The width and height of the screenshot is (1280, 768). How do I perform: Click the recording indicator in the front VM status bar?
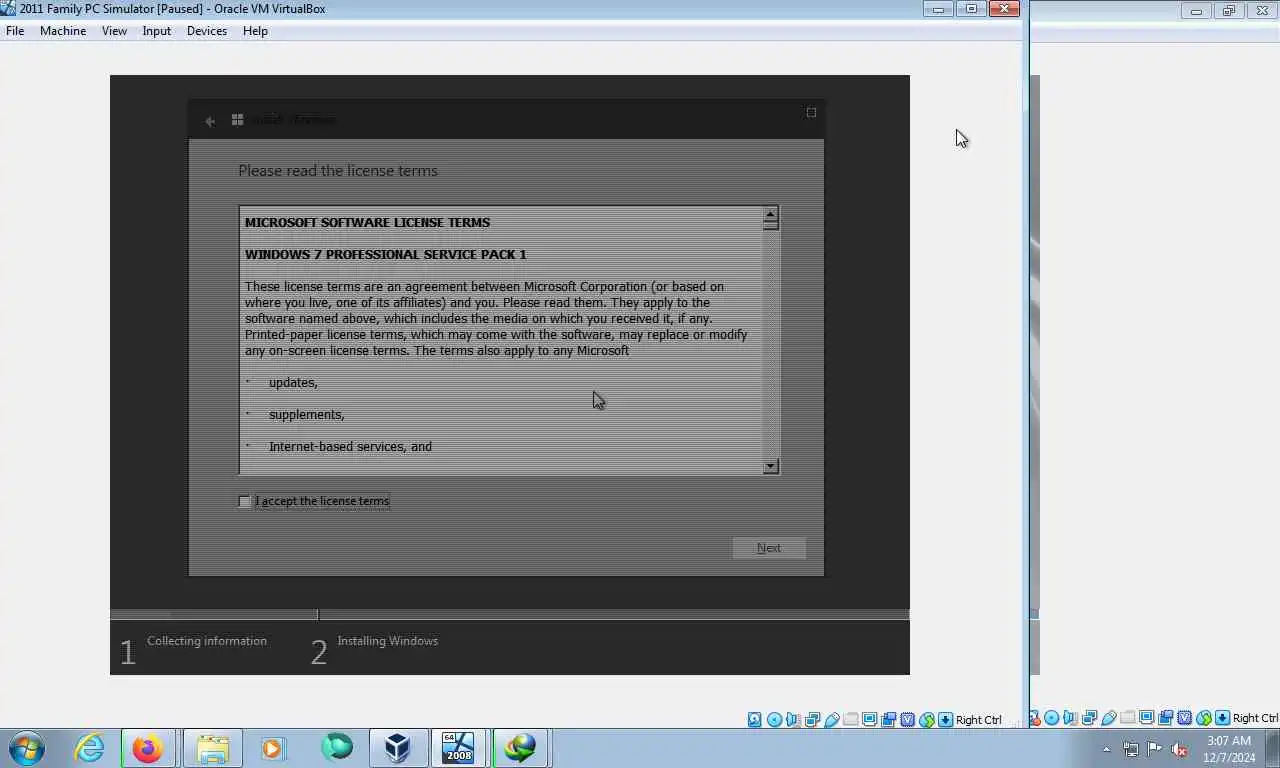(888, 719)
